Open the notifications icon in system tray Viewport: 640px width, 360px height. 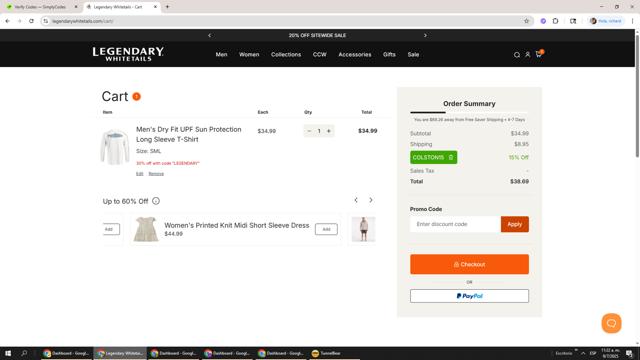629,353
